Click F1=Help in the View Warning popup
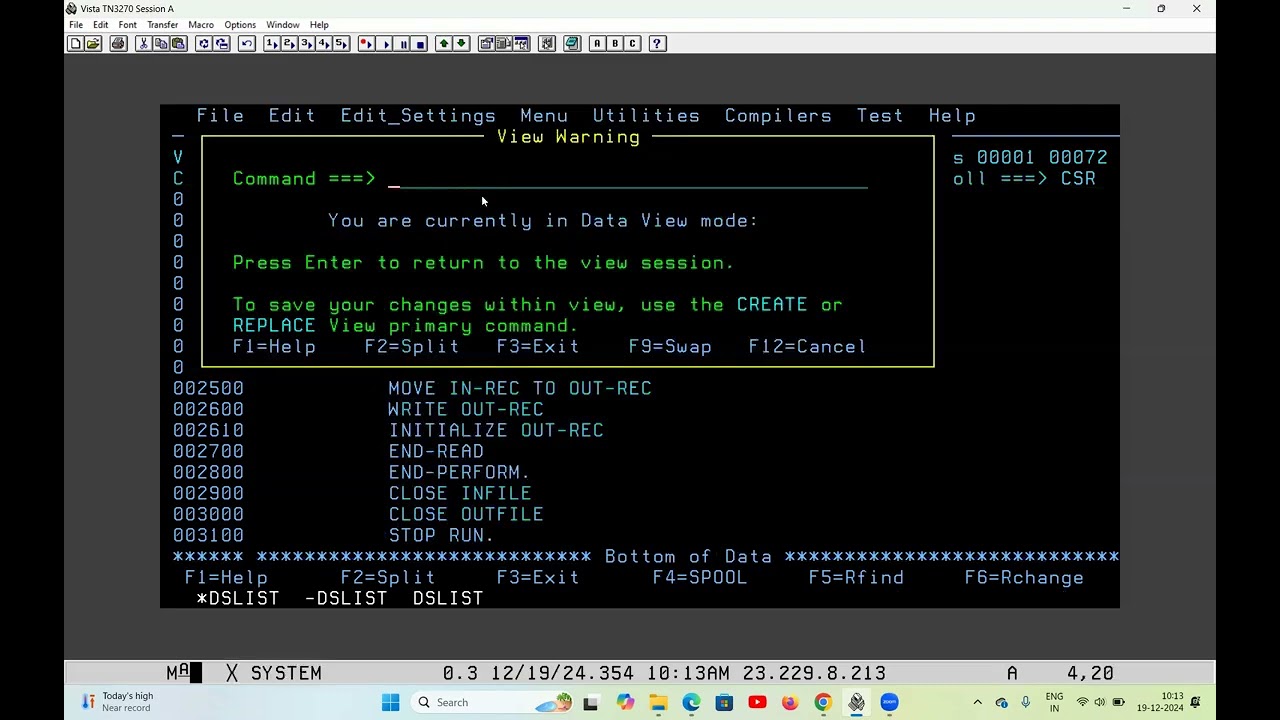 (274, 347)
